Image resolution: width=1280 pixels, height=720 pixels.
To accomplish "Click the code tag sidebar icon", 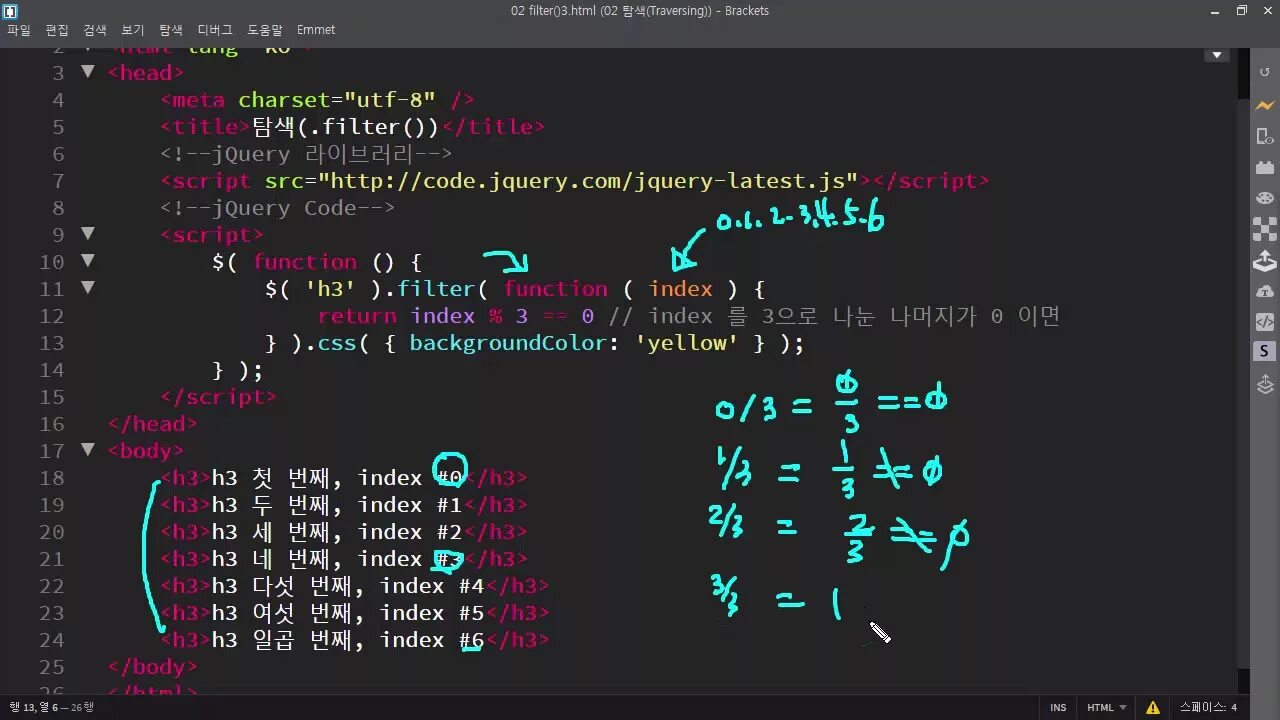I will (x=1265, y=322).
